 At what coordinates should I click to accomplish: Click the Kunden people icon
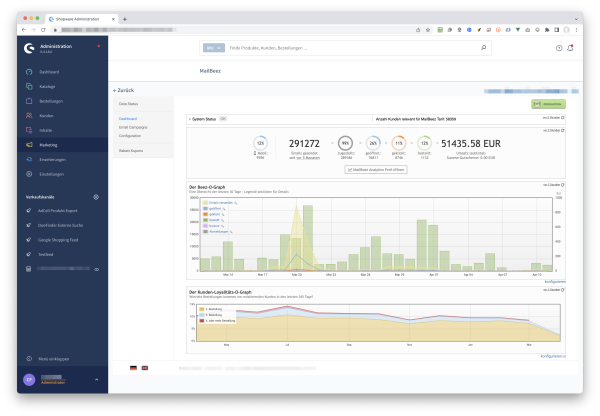tap(29, 116)
